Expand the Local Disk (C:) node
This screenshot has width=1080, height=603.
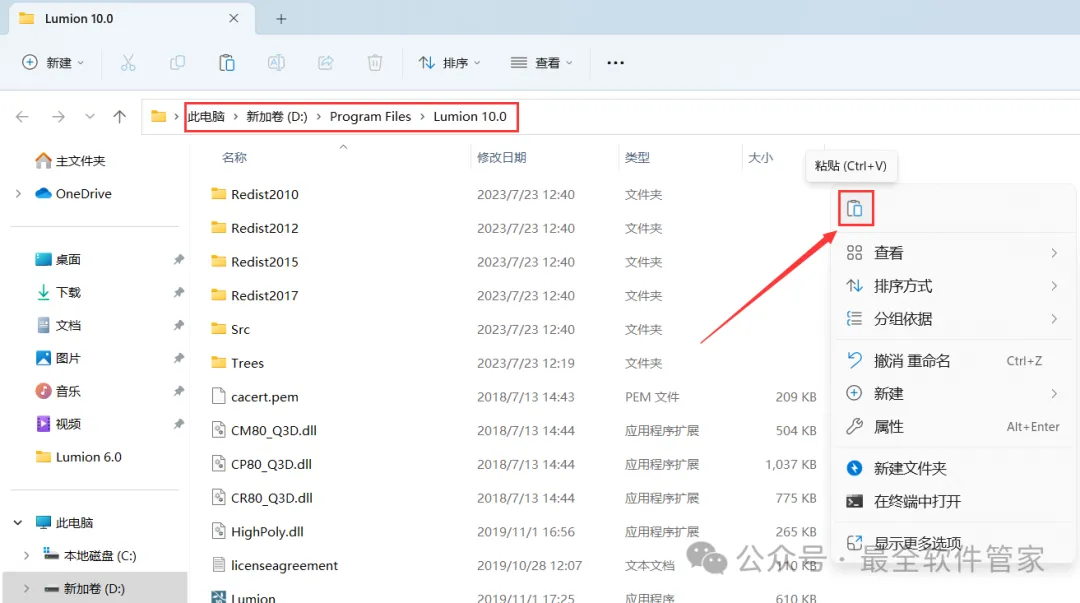coord(26,555)
